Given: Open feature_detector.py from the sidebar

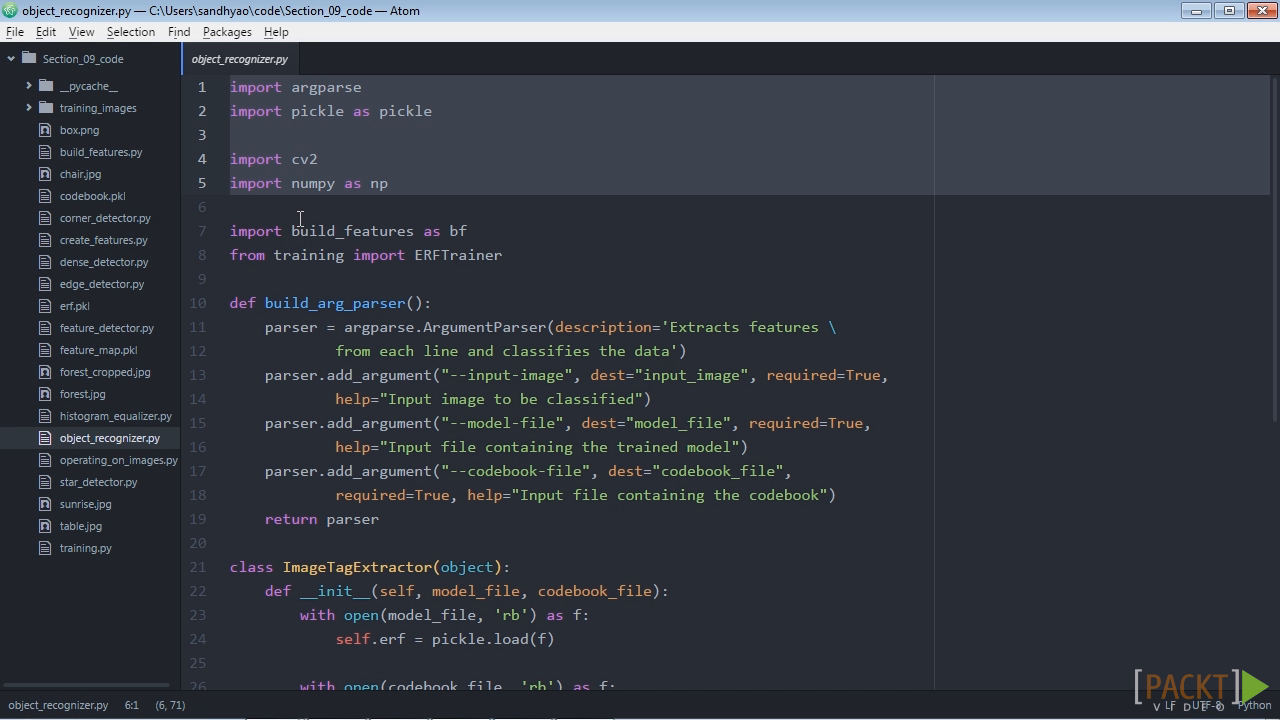Looking at the screenshot, I should [106, 328].
